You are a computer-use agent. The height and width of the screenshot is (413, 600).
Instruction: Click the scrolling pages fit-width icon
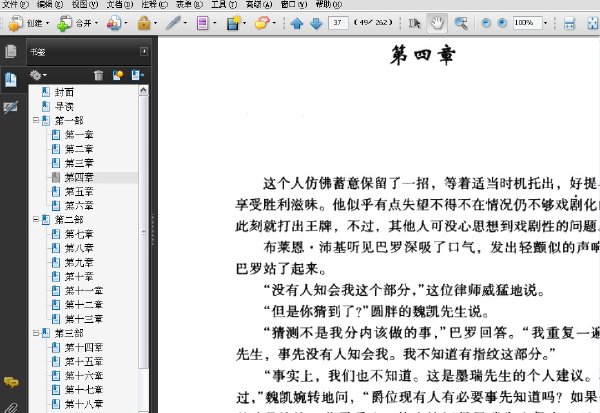click(569, 23)
